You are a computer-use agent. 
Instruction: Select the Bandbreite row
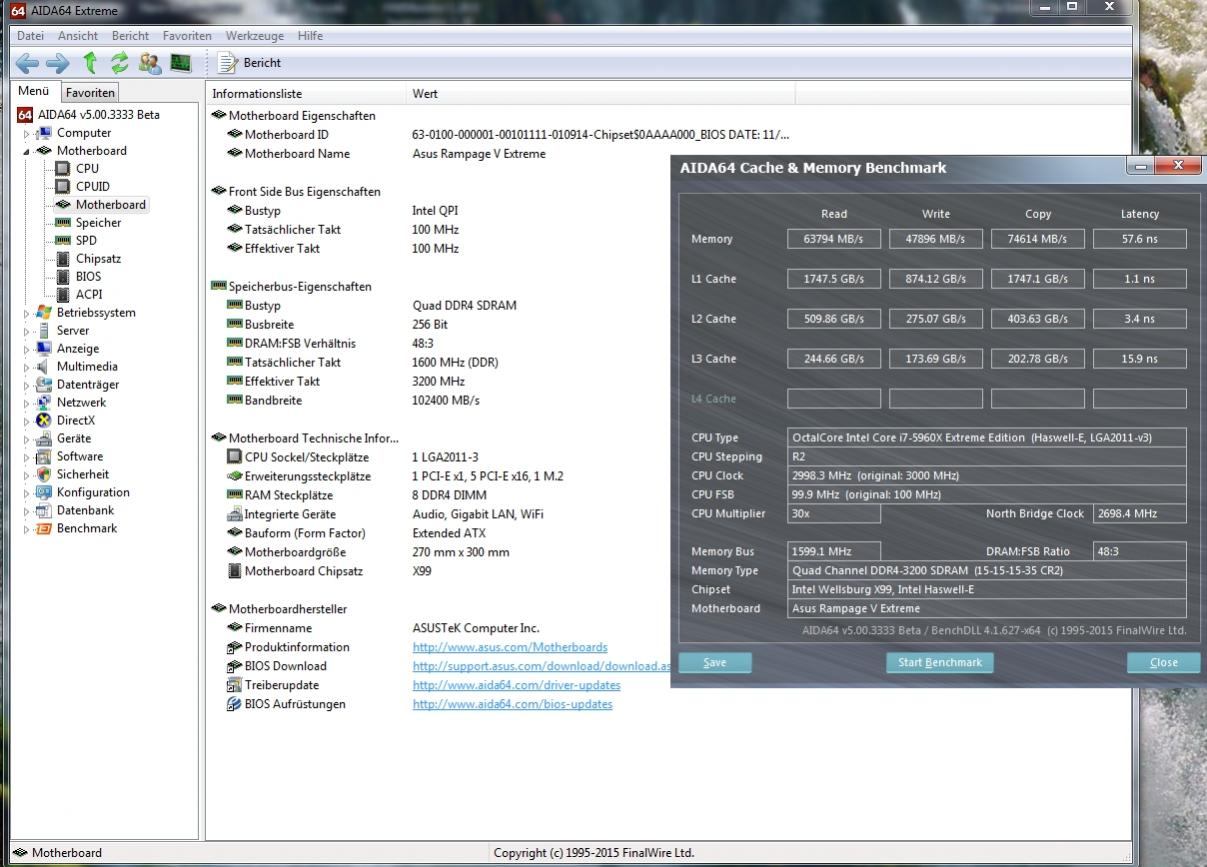pyautogui.click(x=439, y=400)
